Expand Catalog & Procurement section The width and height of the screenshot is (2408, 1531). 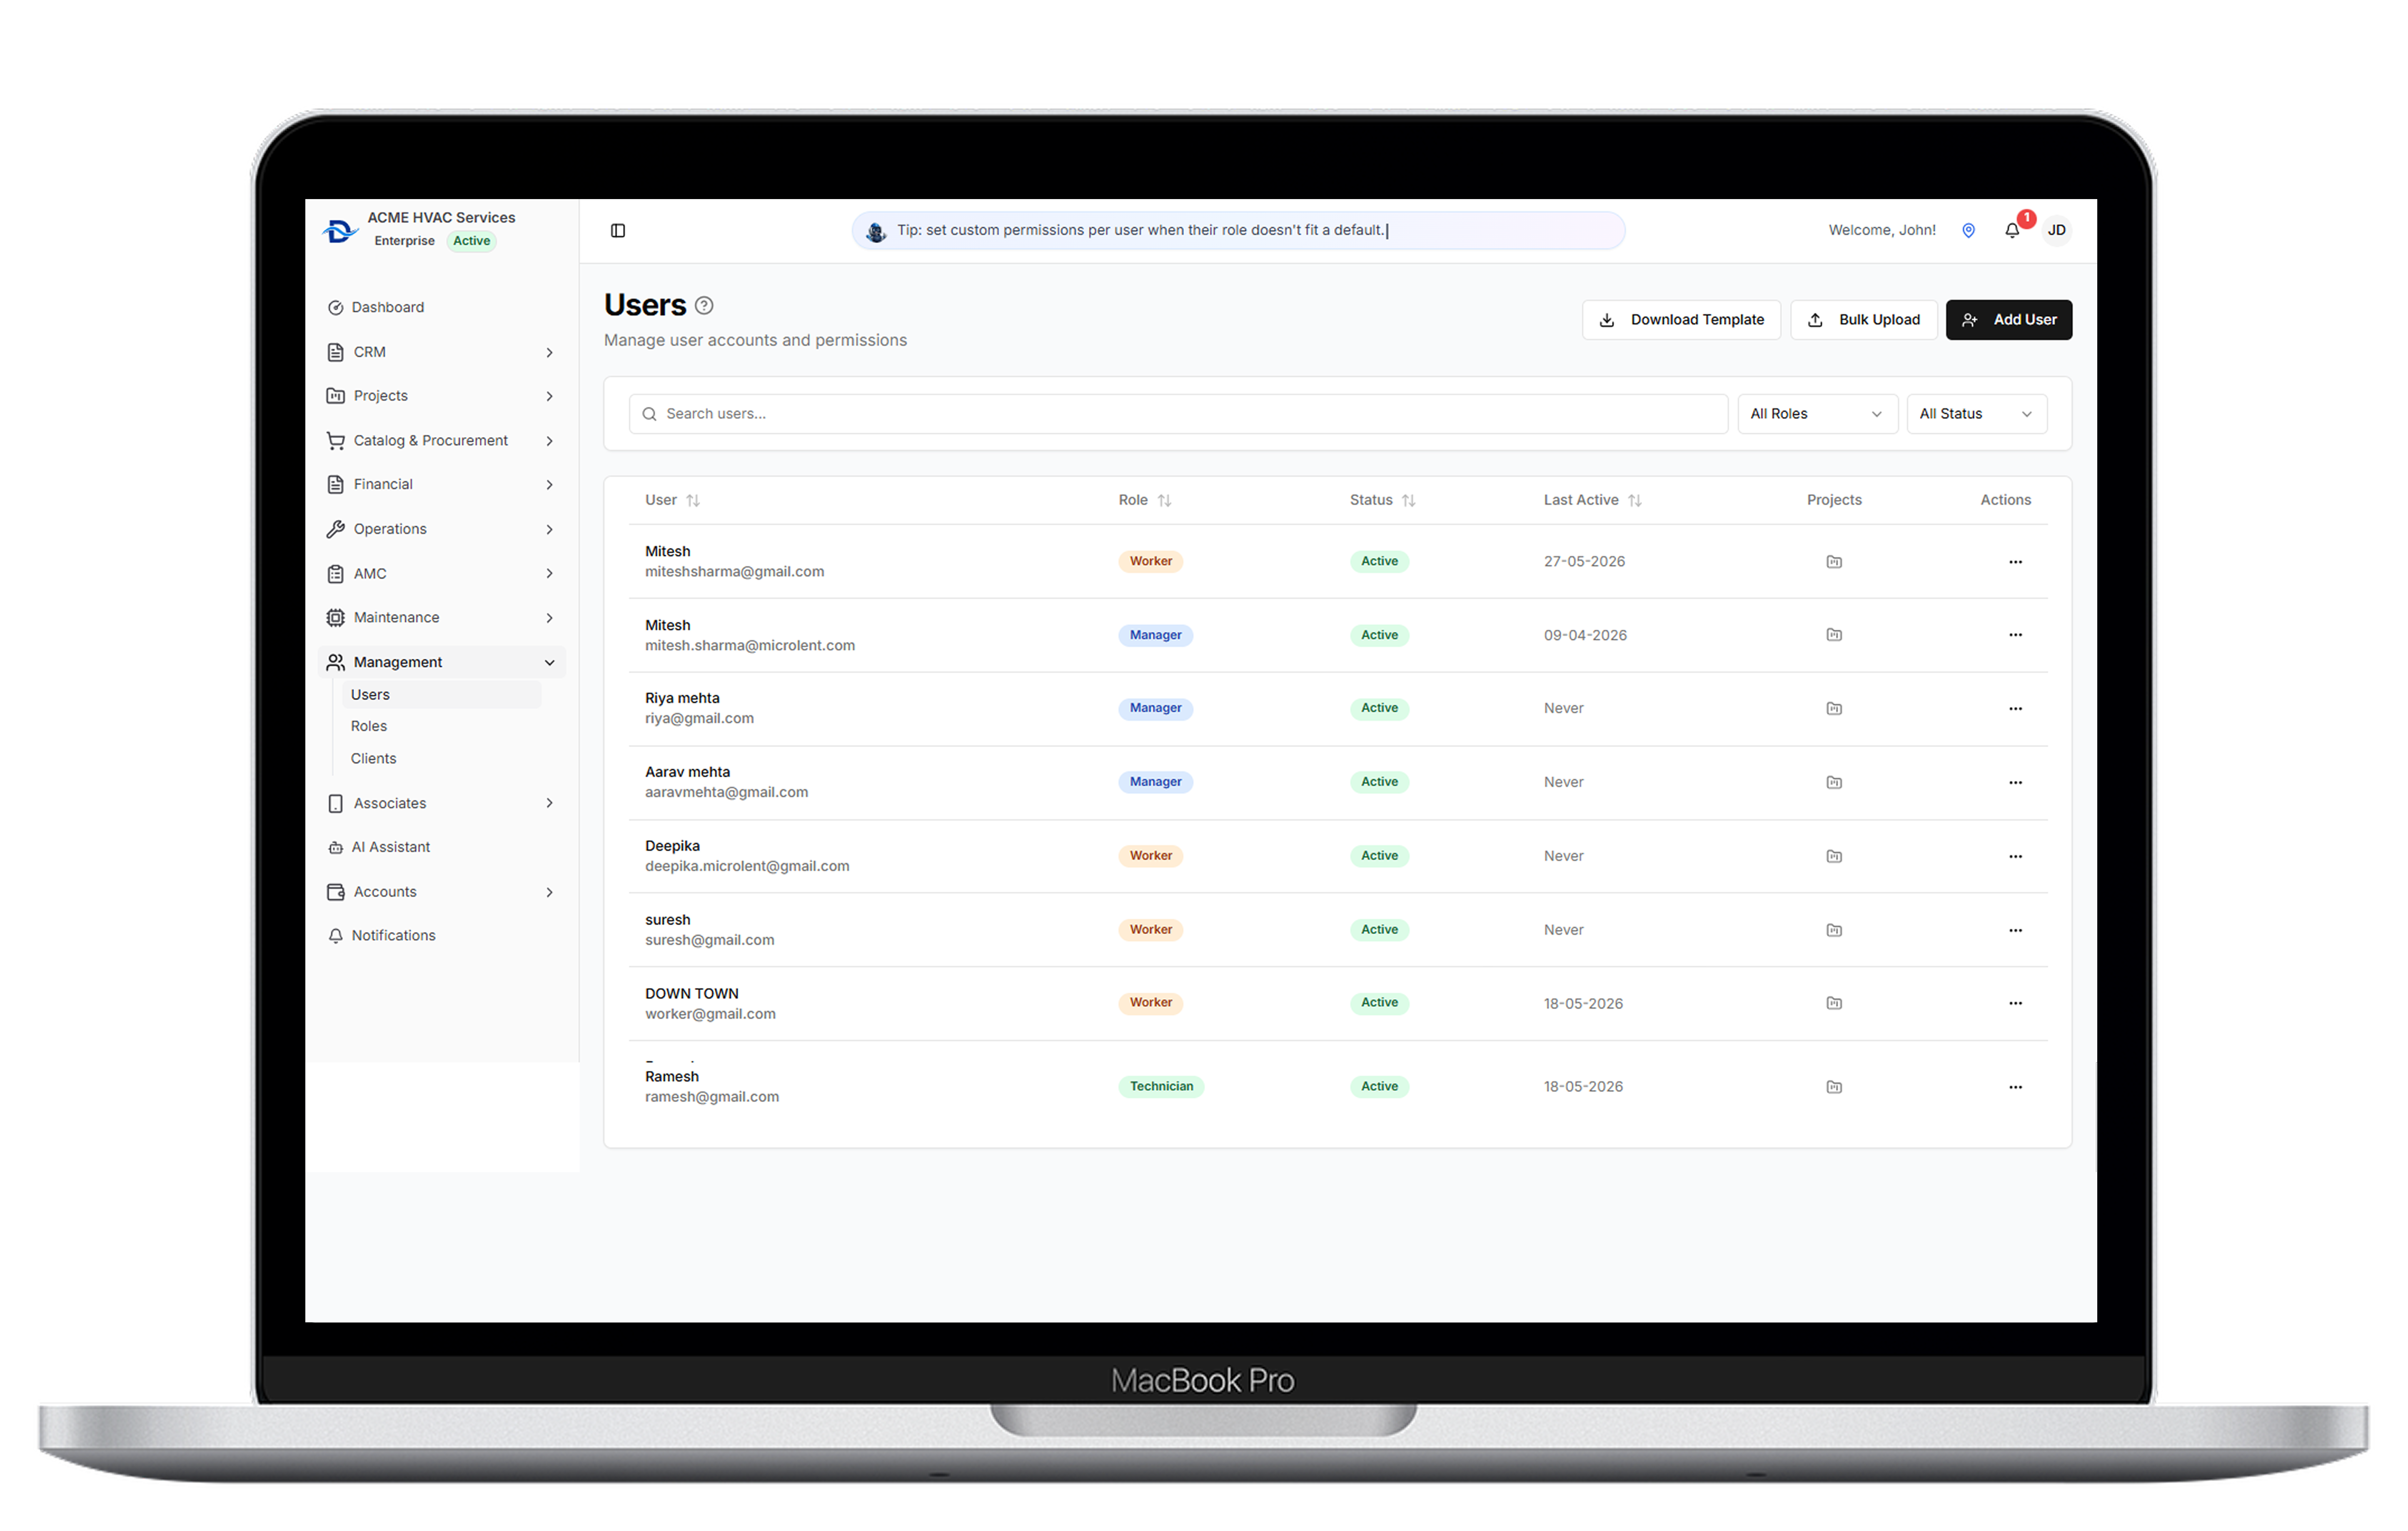[x=441, y=441]
